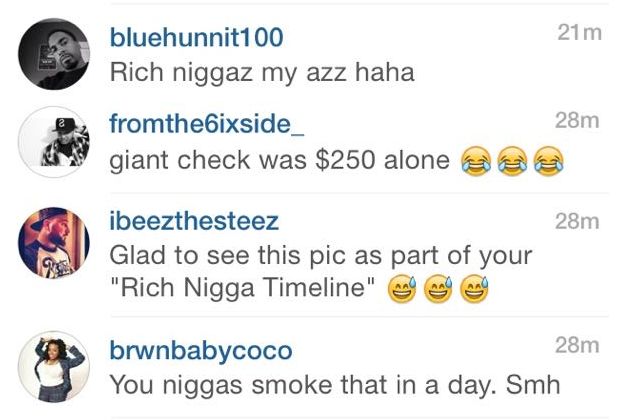Select the ibeezthesteez username
This screenshot has height=420, width=635.
click(x=194, y=221)
